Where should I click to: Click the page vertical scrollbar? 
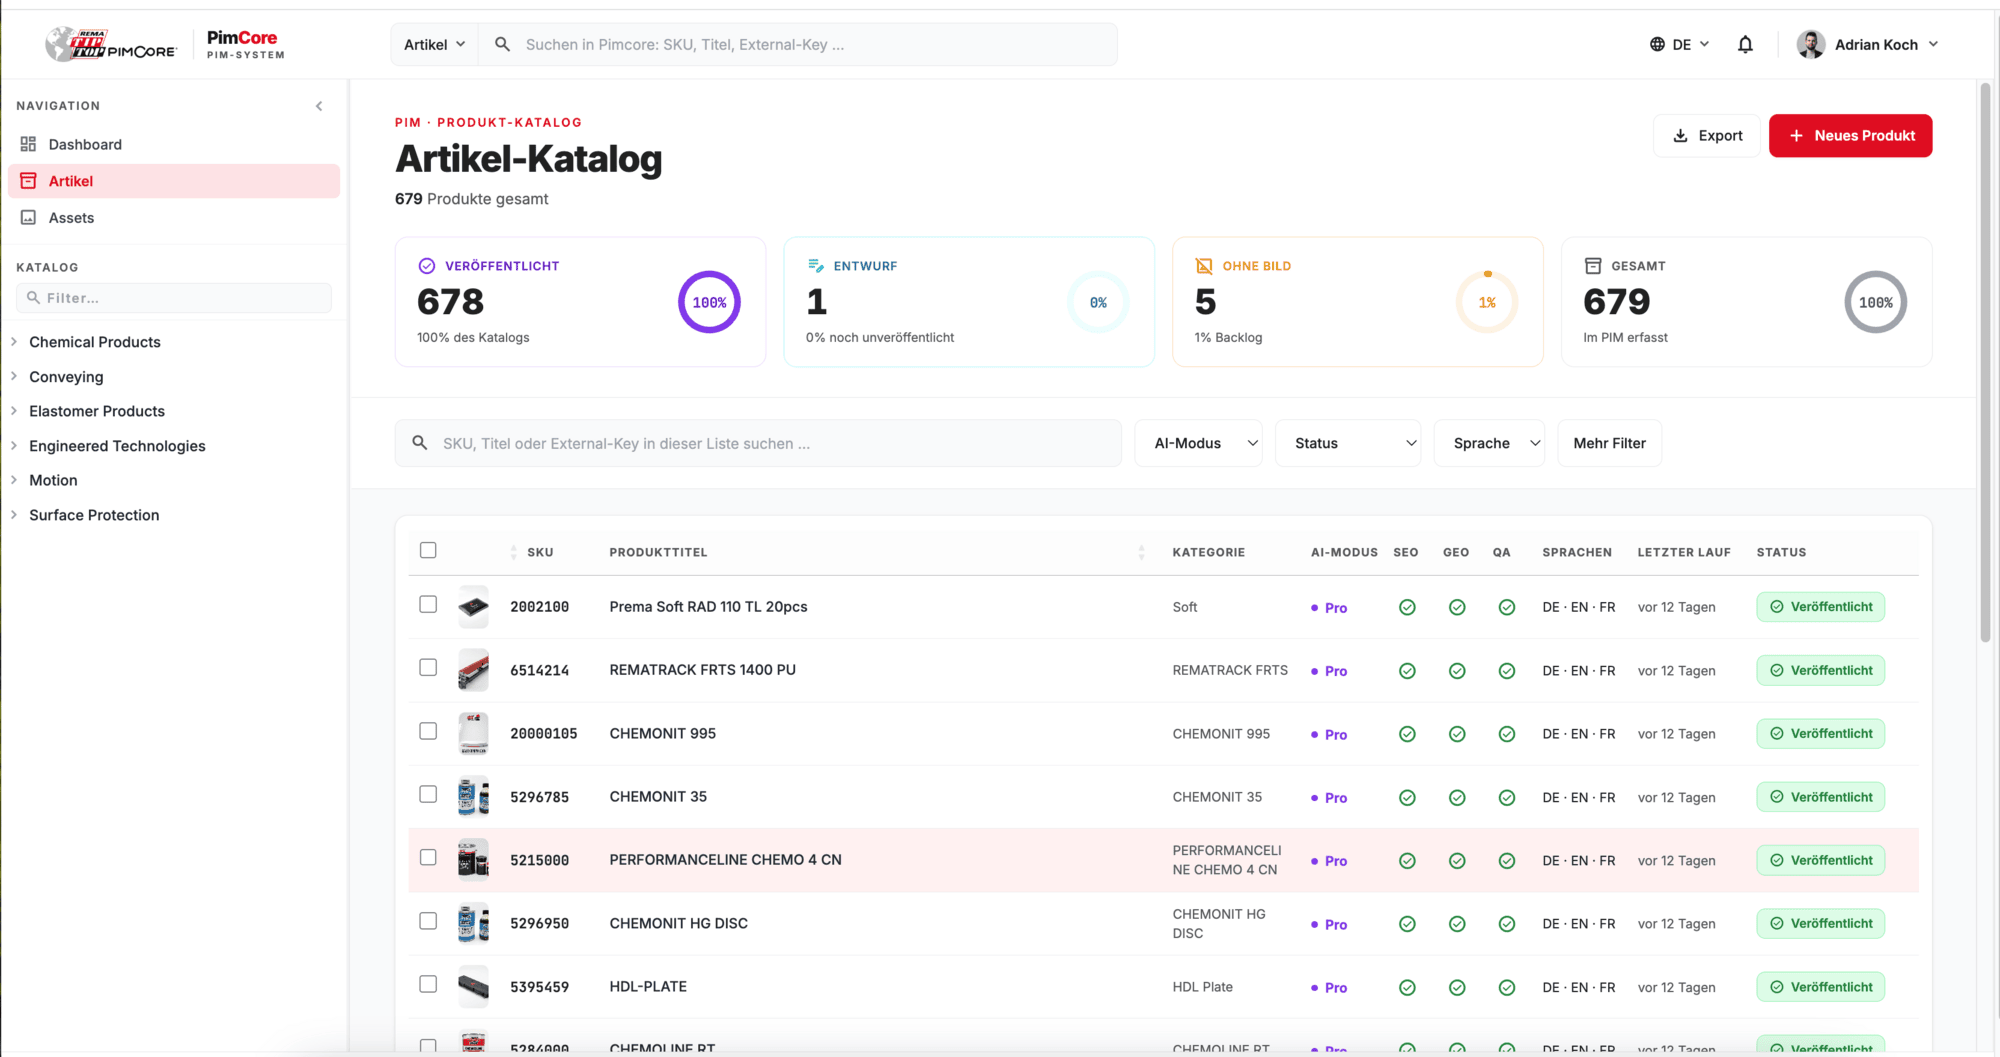point(1986,360)
